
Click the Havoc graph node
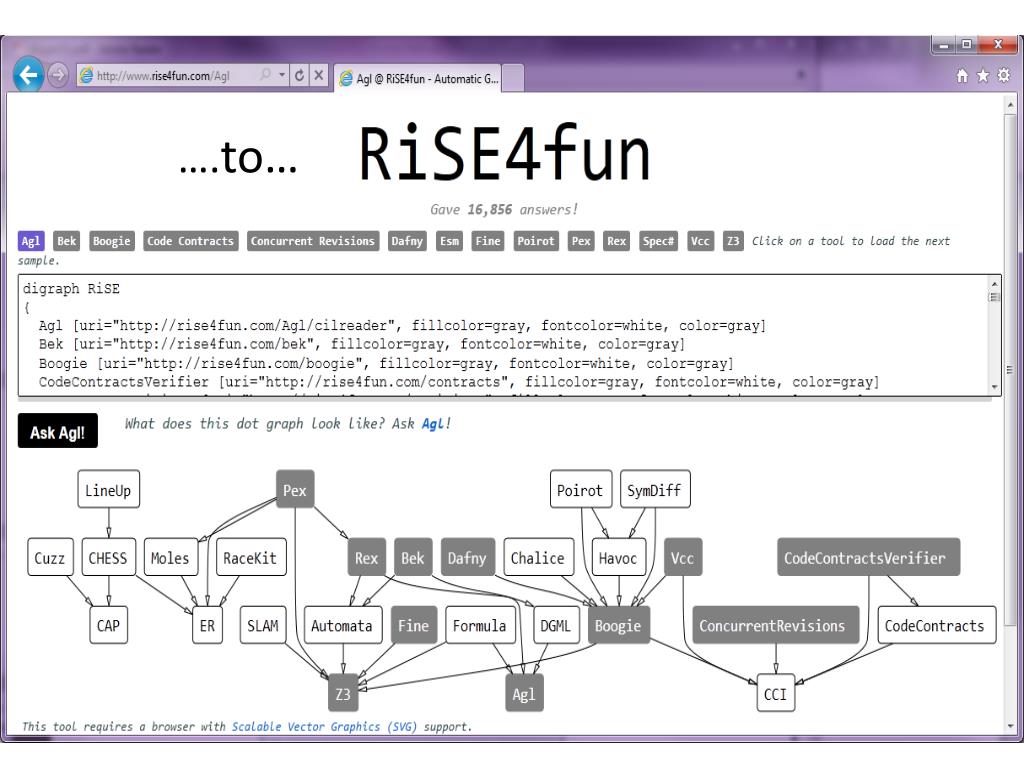coord(618,557)
